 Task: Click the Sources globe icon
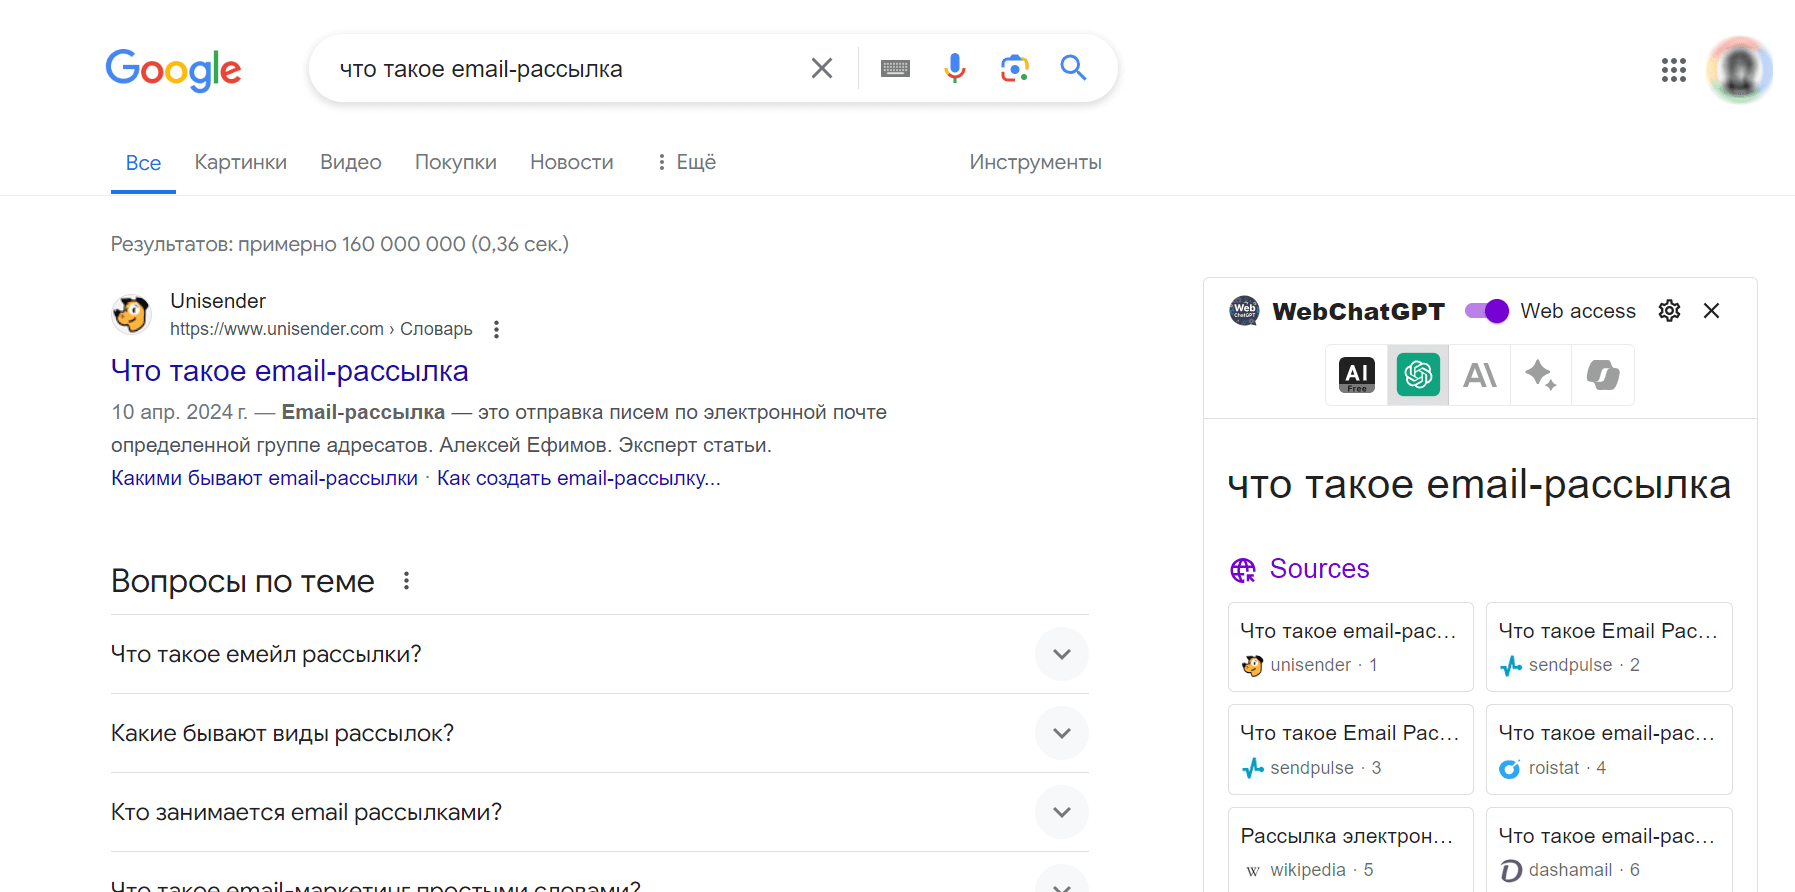tap(1245, 569)
